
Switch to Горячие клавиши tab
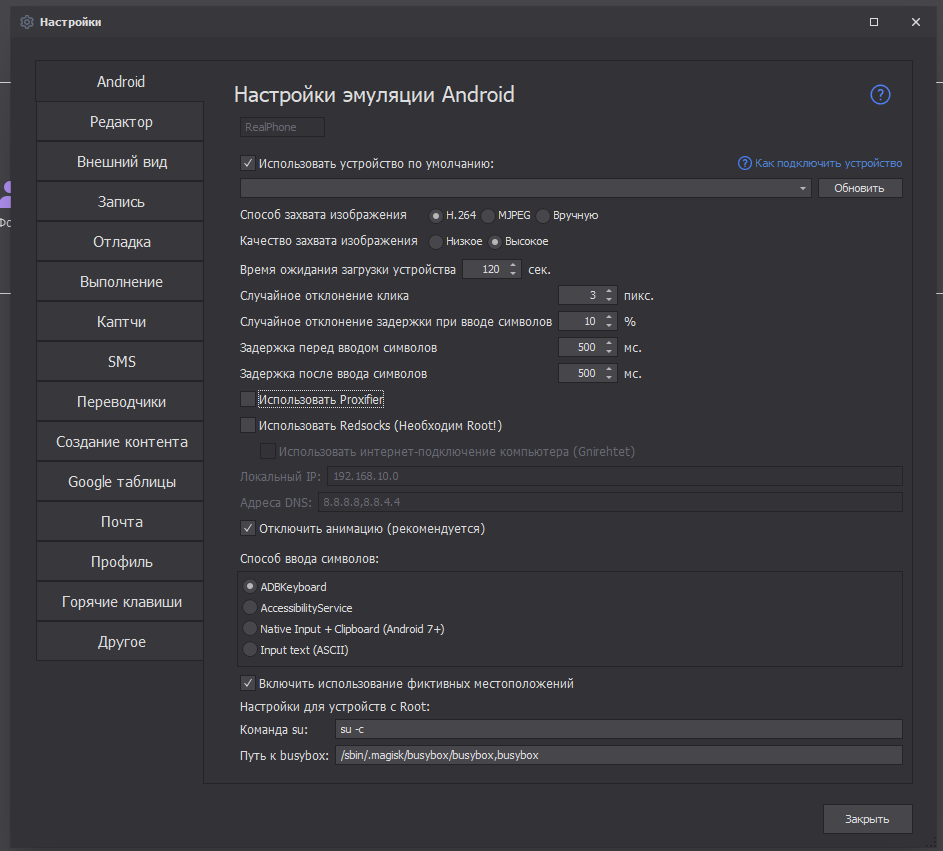point(121,601)
